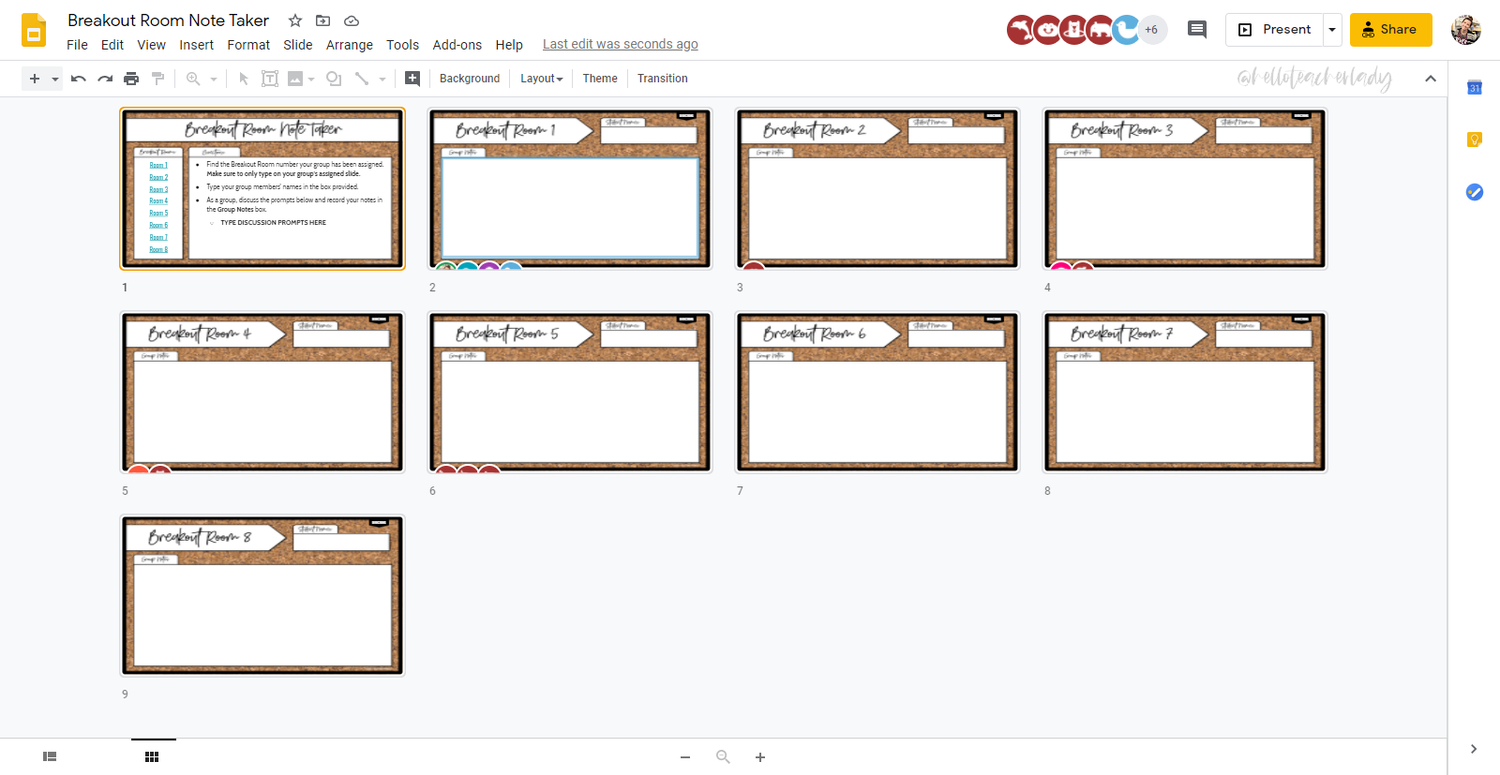The height and width of the screenshot is (775, 1500).
Task: Open the comment history icon
Action: tap(1196, 29)
